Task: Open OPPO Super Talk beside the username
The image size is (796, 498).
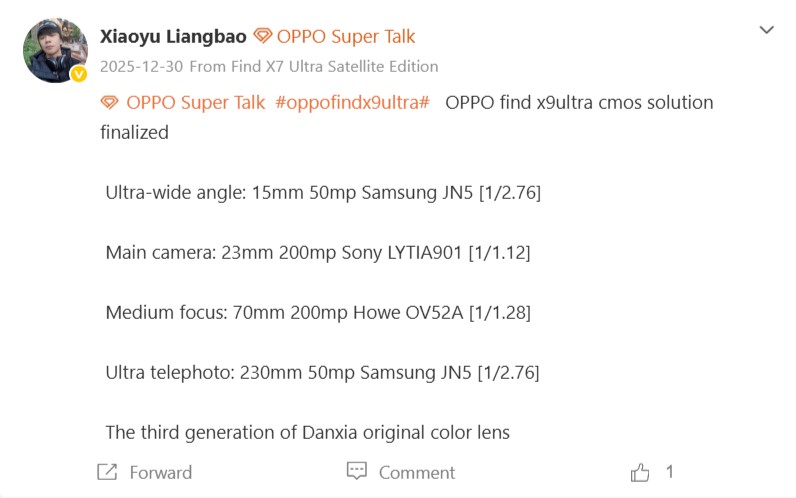Action: [345, 37]
